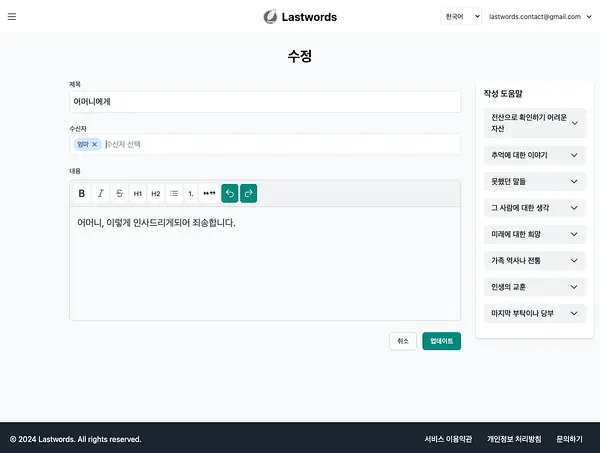
Task: Open the 한국어 language dropdown
Action: pyautogui.click(x=461, y=16)
